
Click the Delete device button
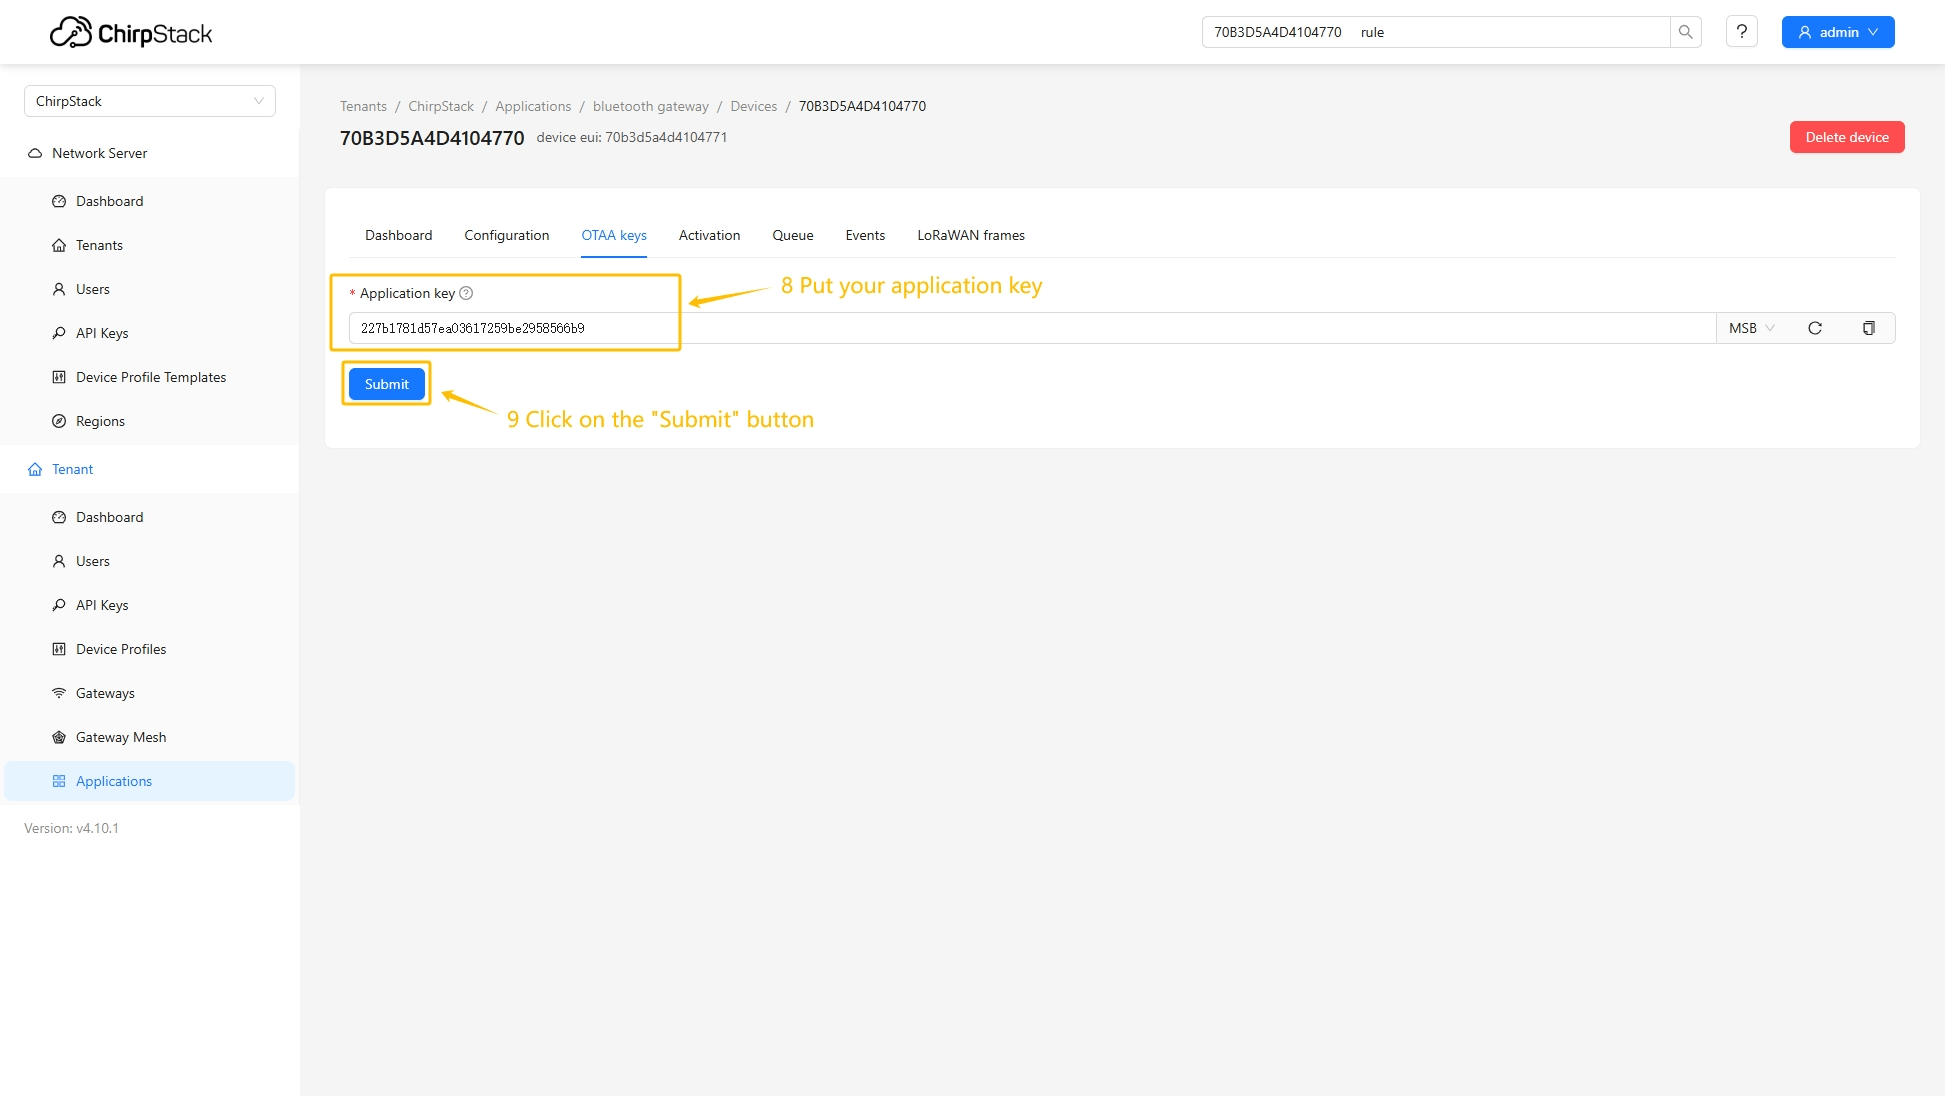pyautogui.click(x=1846, y=137)
